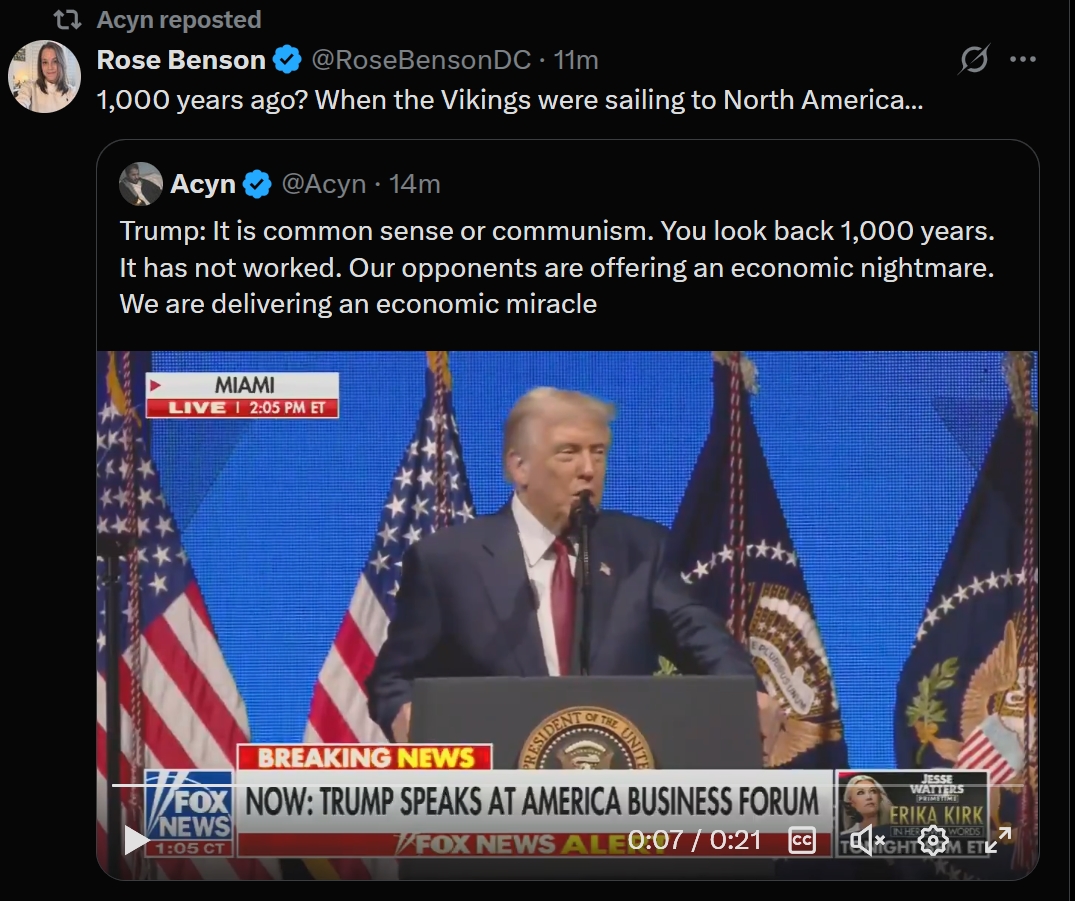1075x901 pixels.
Task: Open the 'Acyn reposted' link
Action: click(x=178, y=20)
